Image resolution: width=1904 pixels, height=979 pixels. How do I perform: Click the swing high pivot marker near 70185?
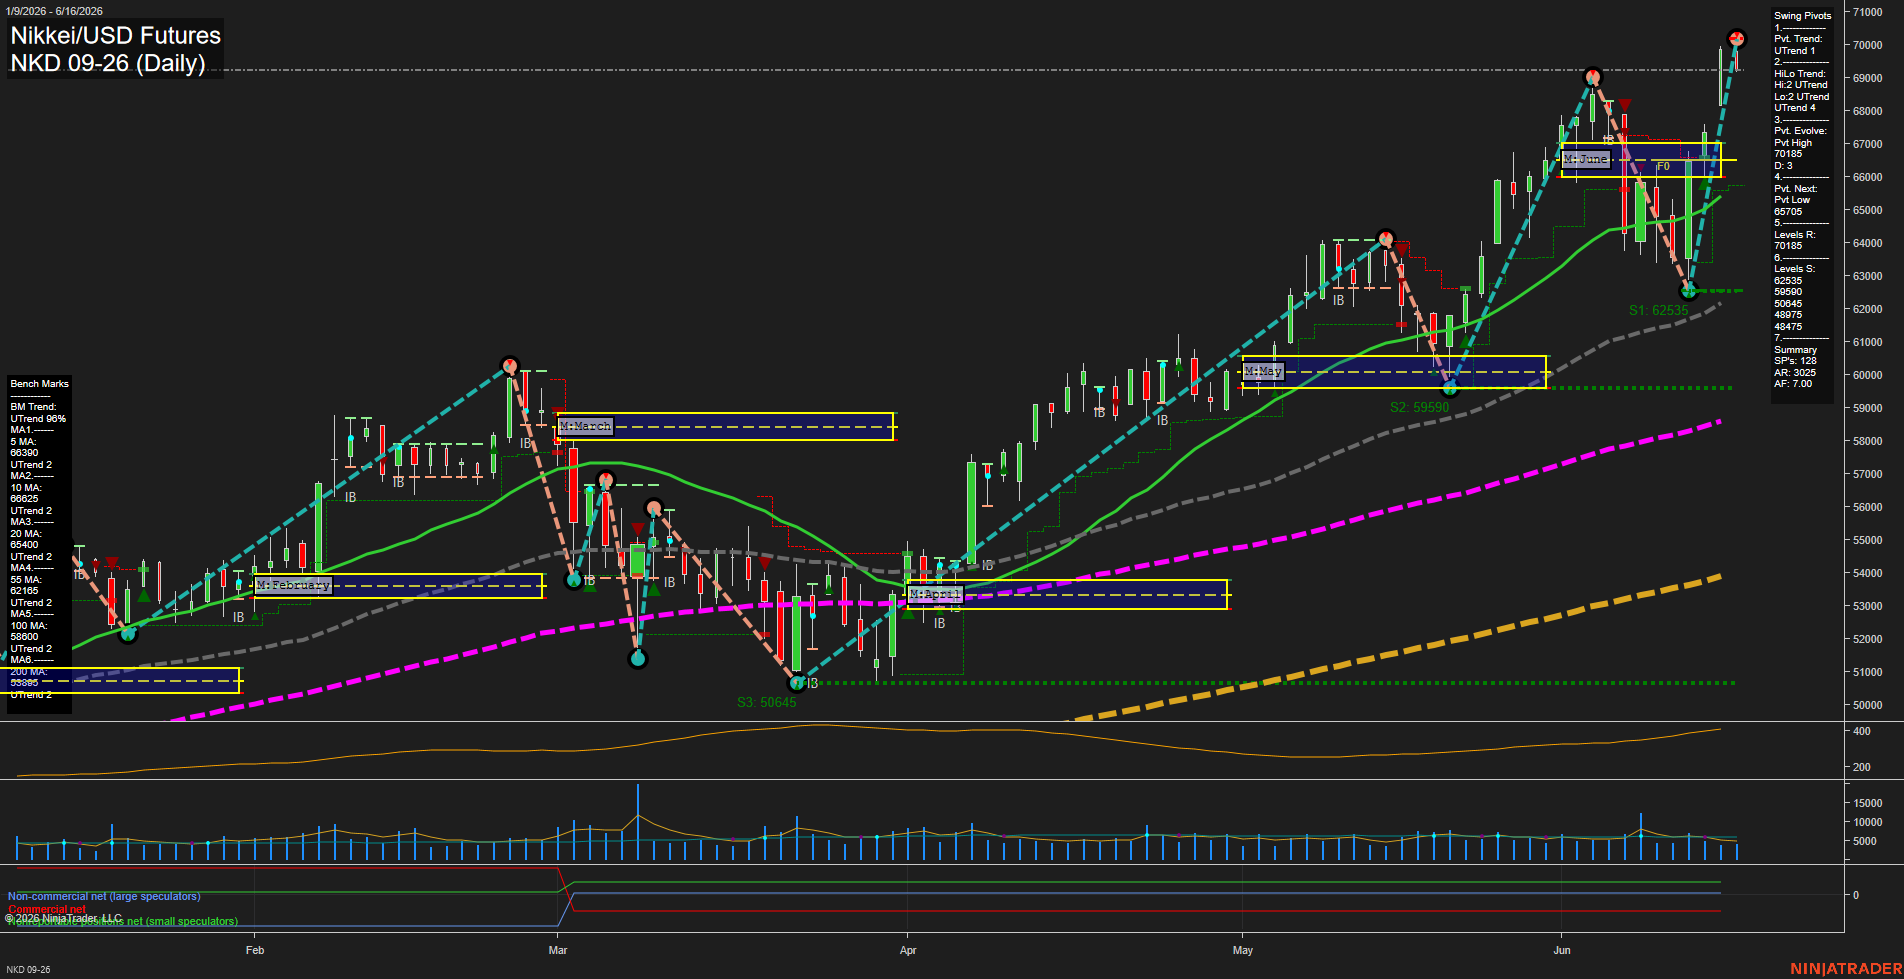coord(1737,38)
